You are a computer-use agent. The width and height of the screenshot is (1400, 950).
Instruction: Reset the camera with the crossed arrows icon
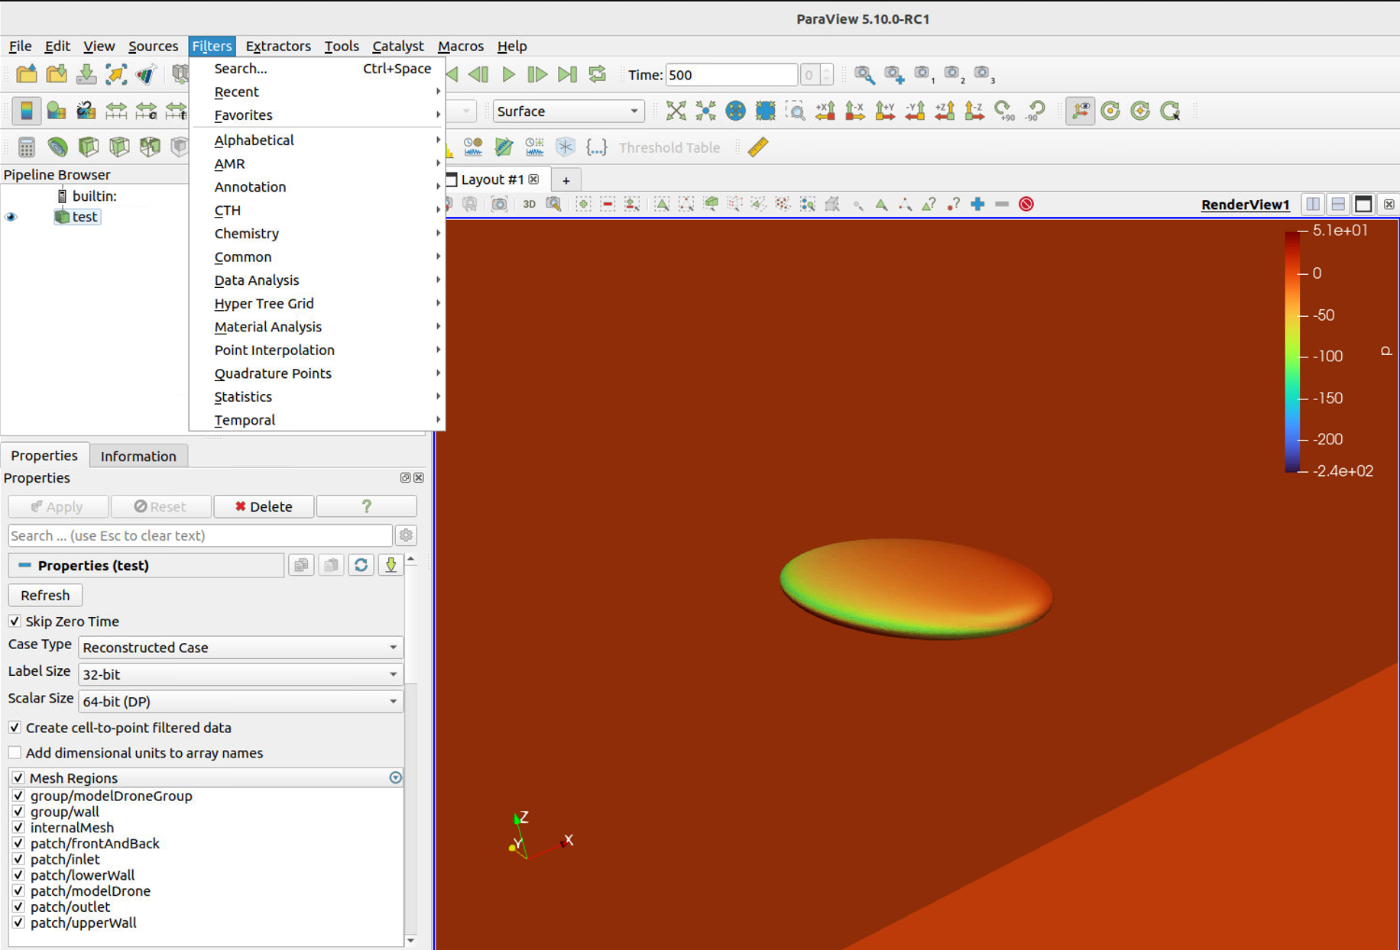[676, 111]
